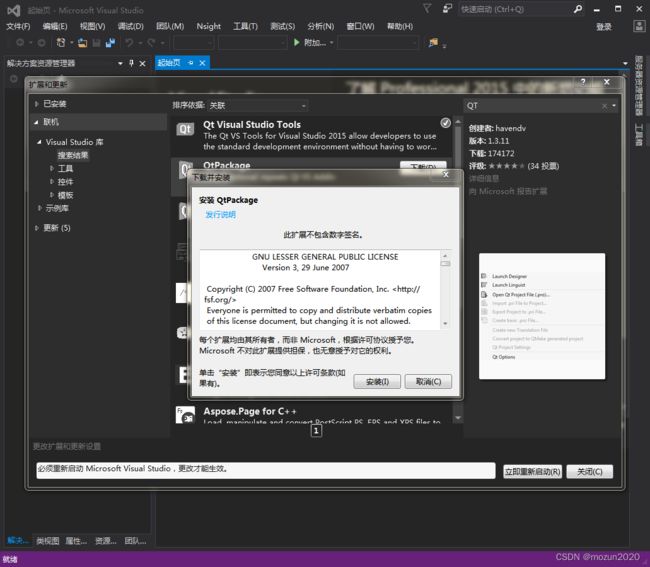Click the Quick Launch magnifier icon

pyautogui.click(x=578, y=9)
